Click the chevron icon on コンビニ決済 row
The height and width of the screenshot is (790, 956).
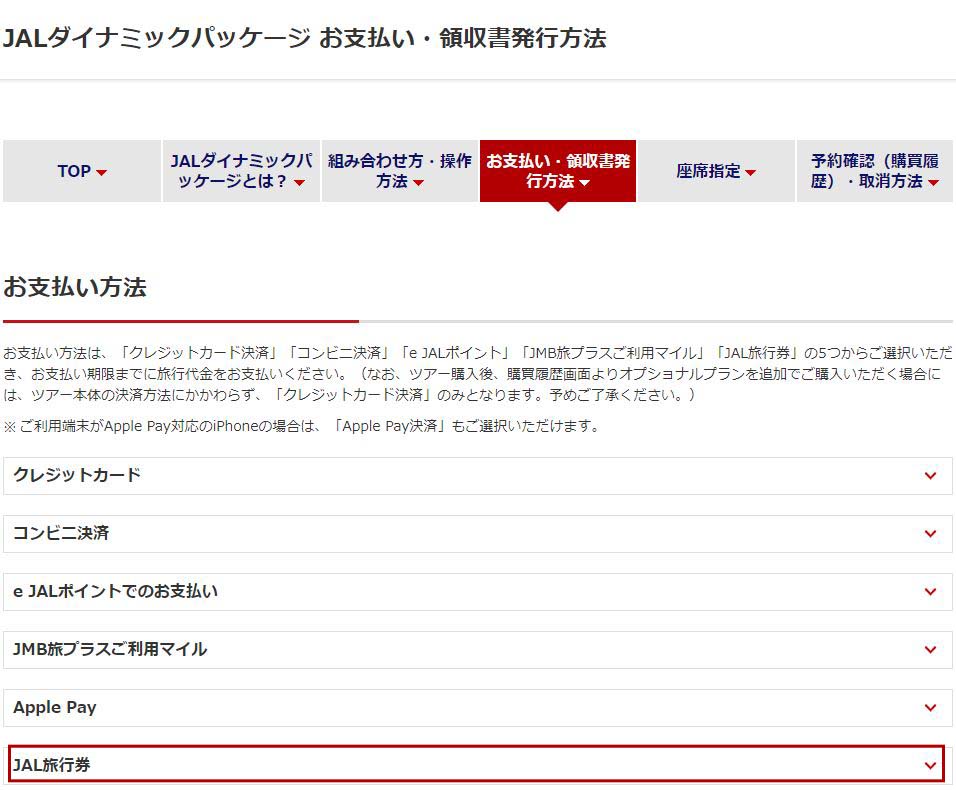pyautogui.click(x=930, y=534)
